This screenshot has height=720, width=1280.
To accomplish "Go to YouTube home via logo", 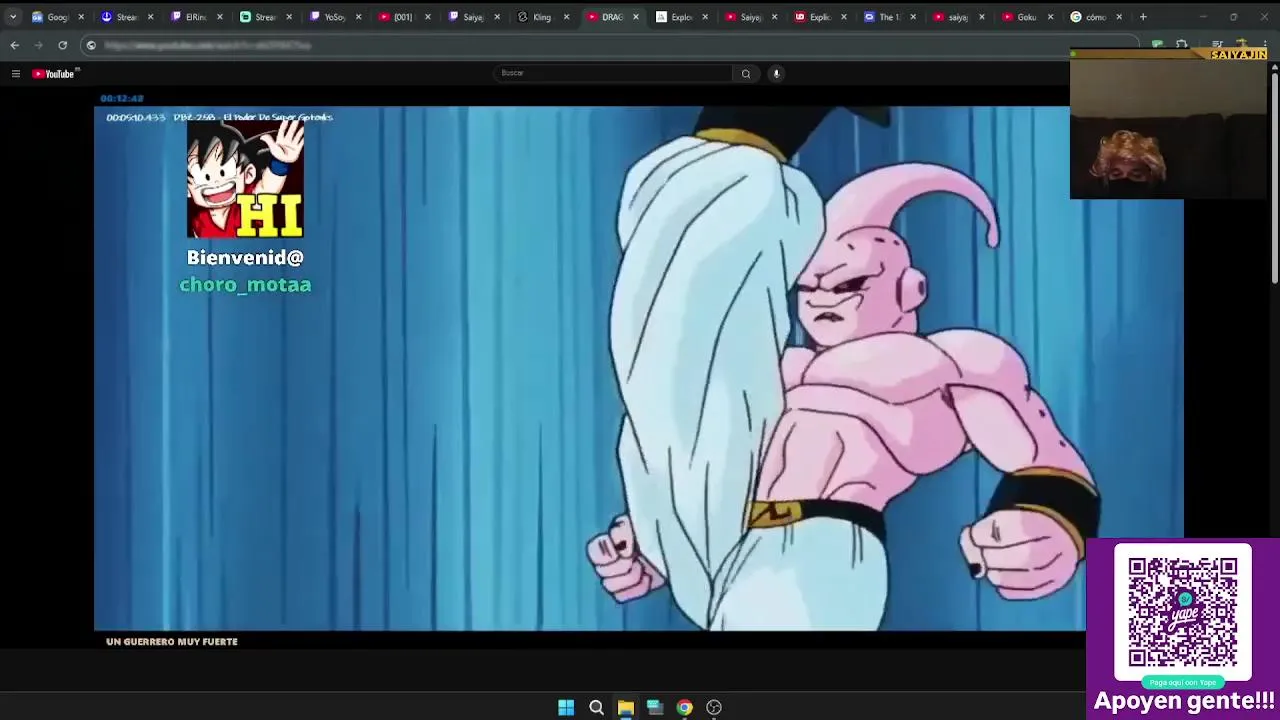I will point(55,73).
